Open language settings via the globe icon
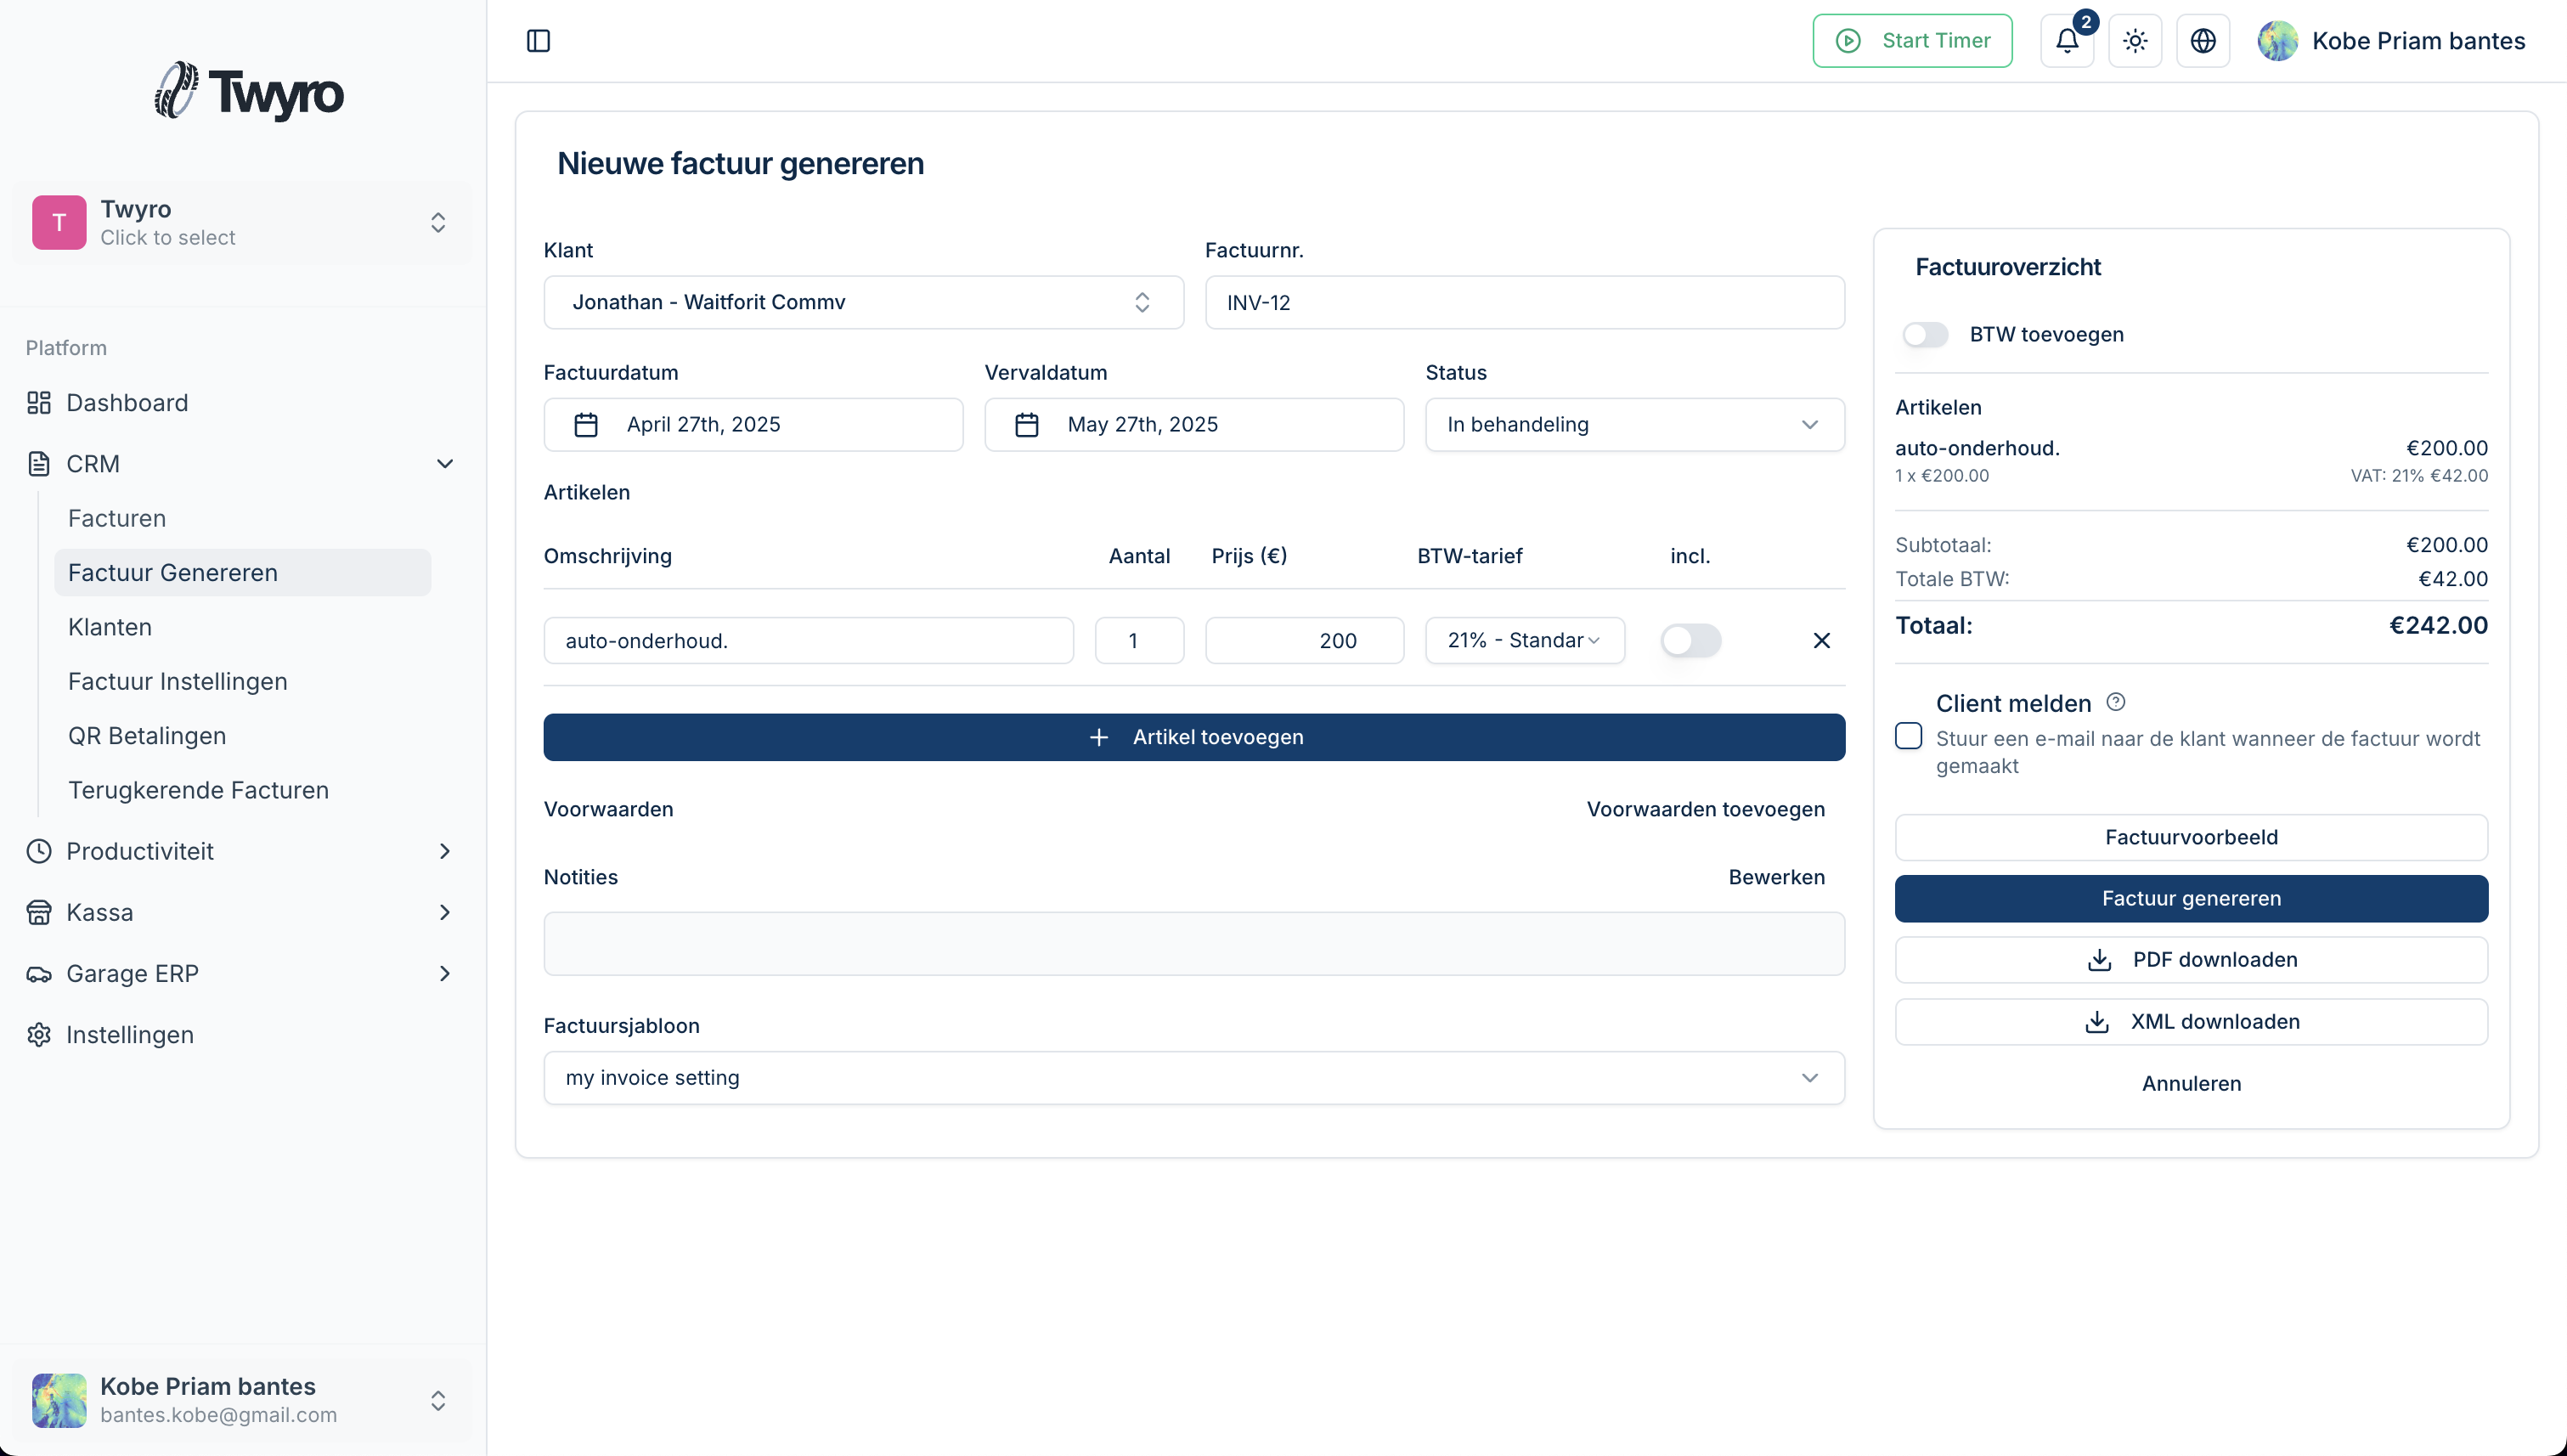 [2203, 41]
